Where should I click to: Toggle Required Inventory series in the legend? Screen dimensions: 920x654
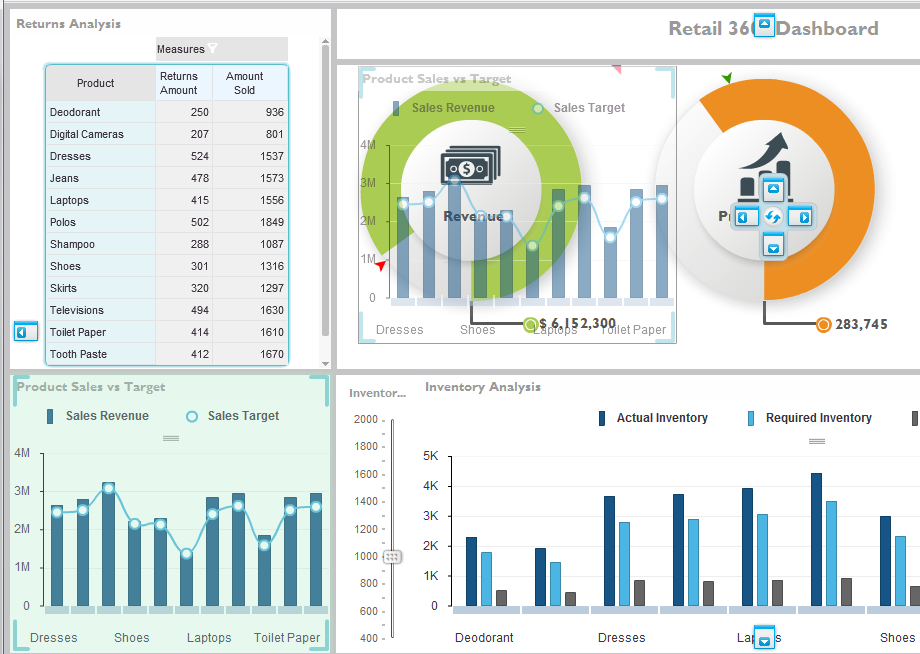(x=810, y=418)
